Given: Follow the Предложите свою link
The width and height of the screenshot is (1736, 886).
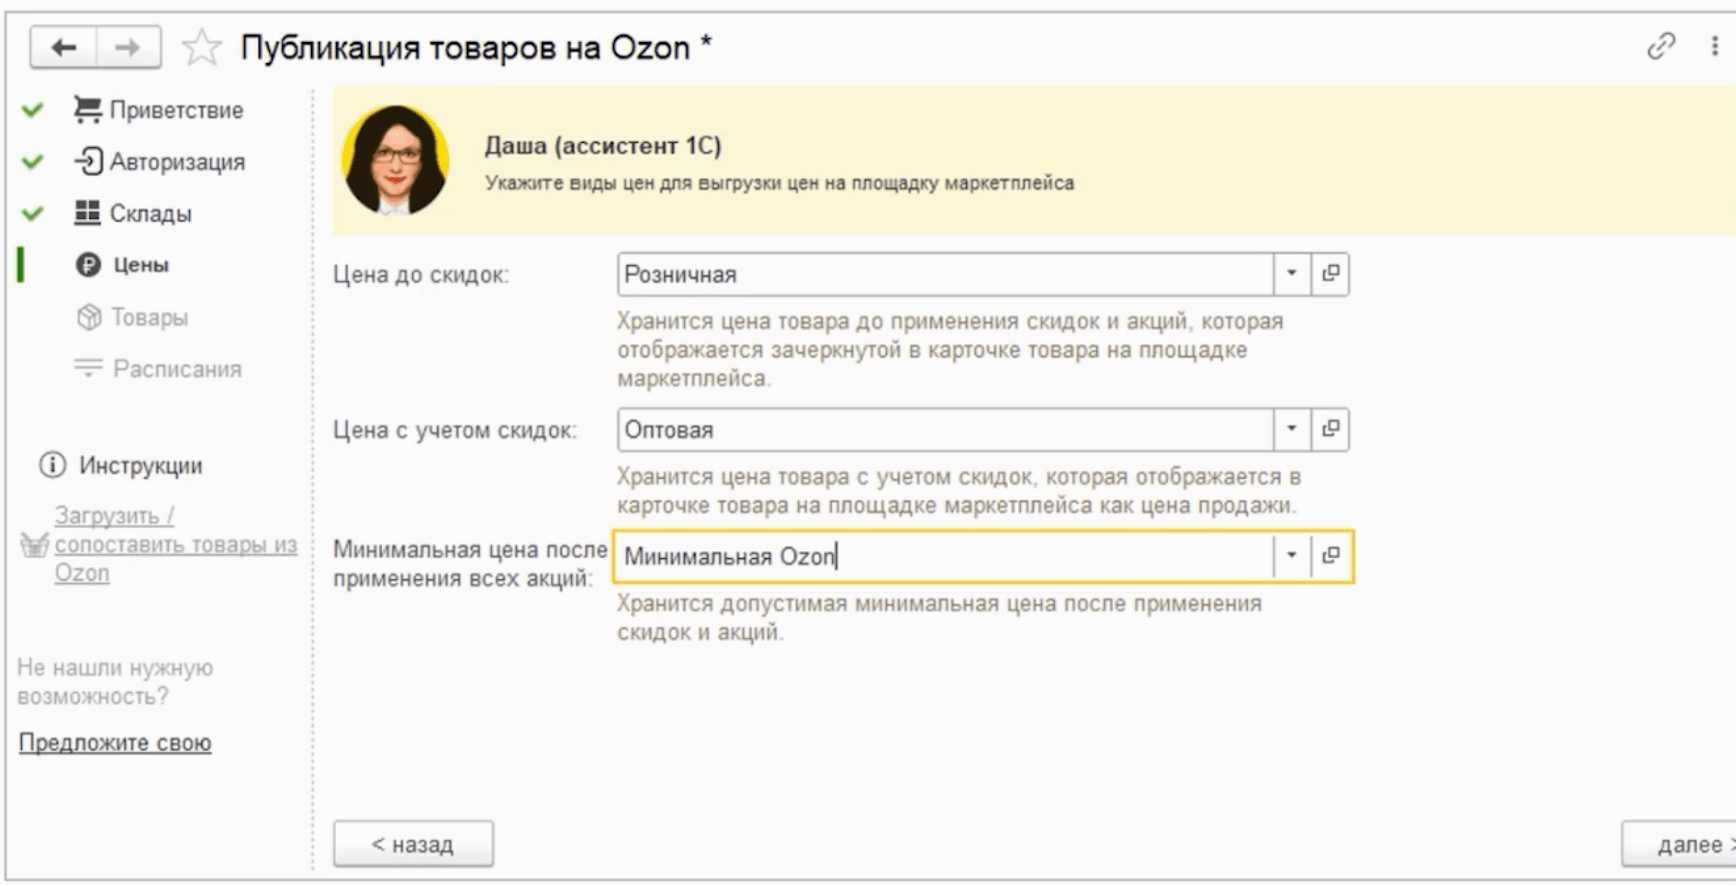Looking at the screenshot, I should coord(115,743).
